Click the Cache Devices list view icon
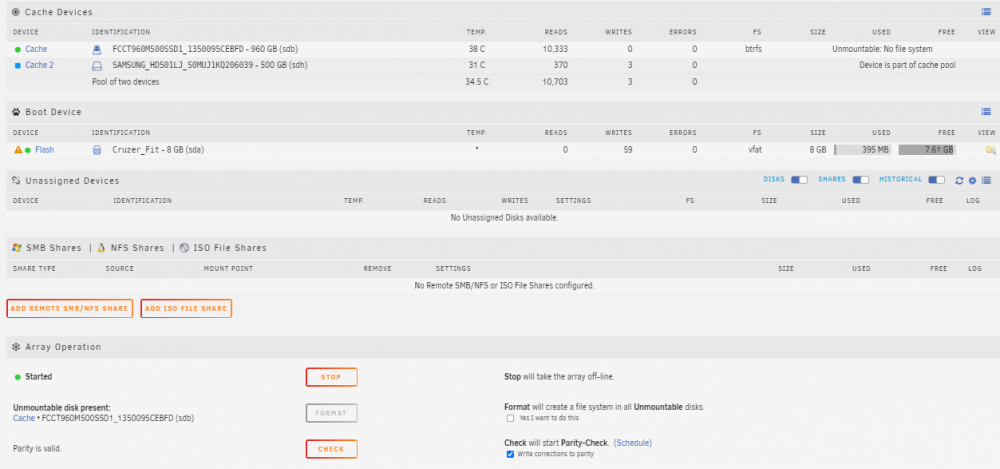 click(986, 11)
